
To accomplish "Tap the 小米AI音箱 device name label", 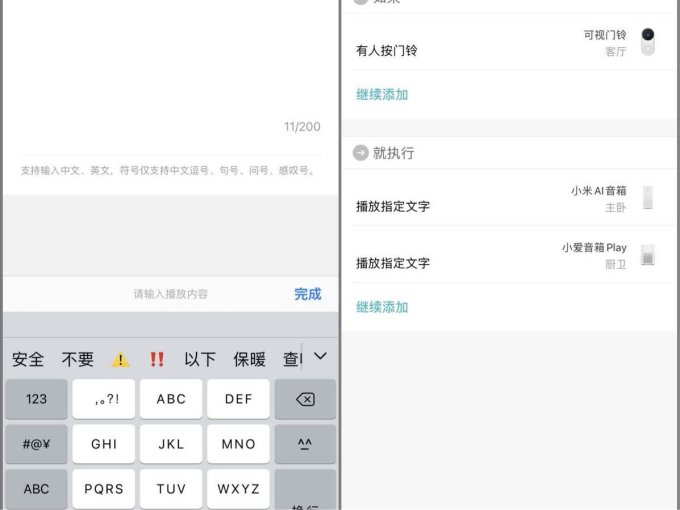I will point(598,191).
